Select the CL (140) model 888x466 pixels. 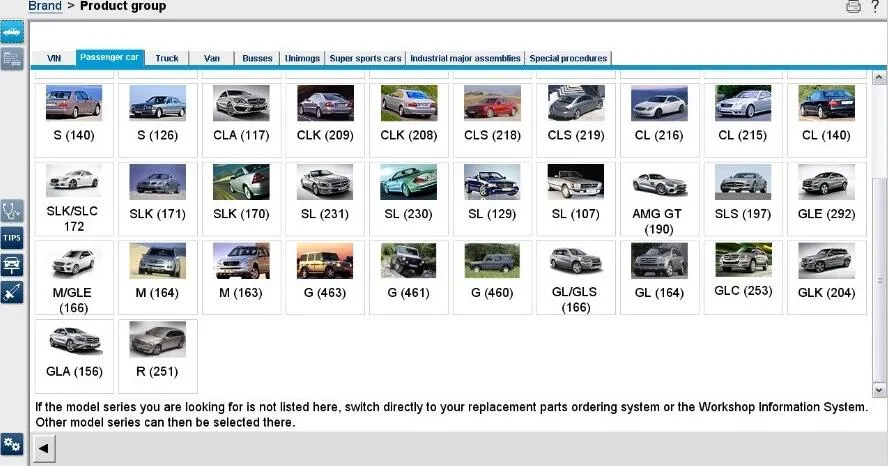(827, 119)
